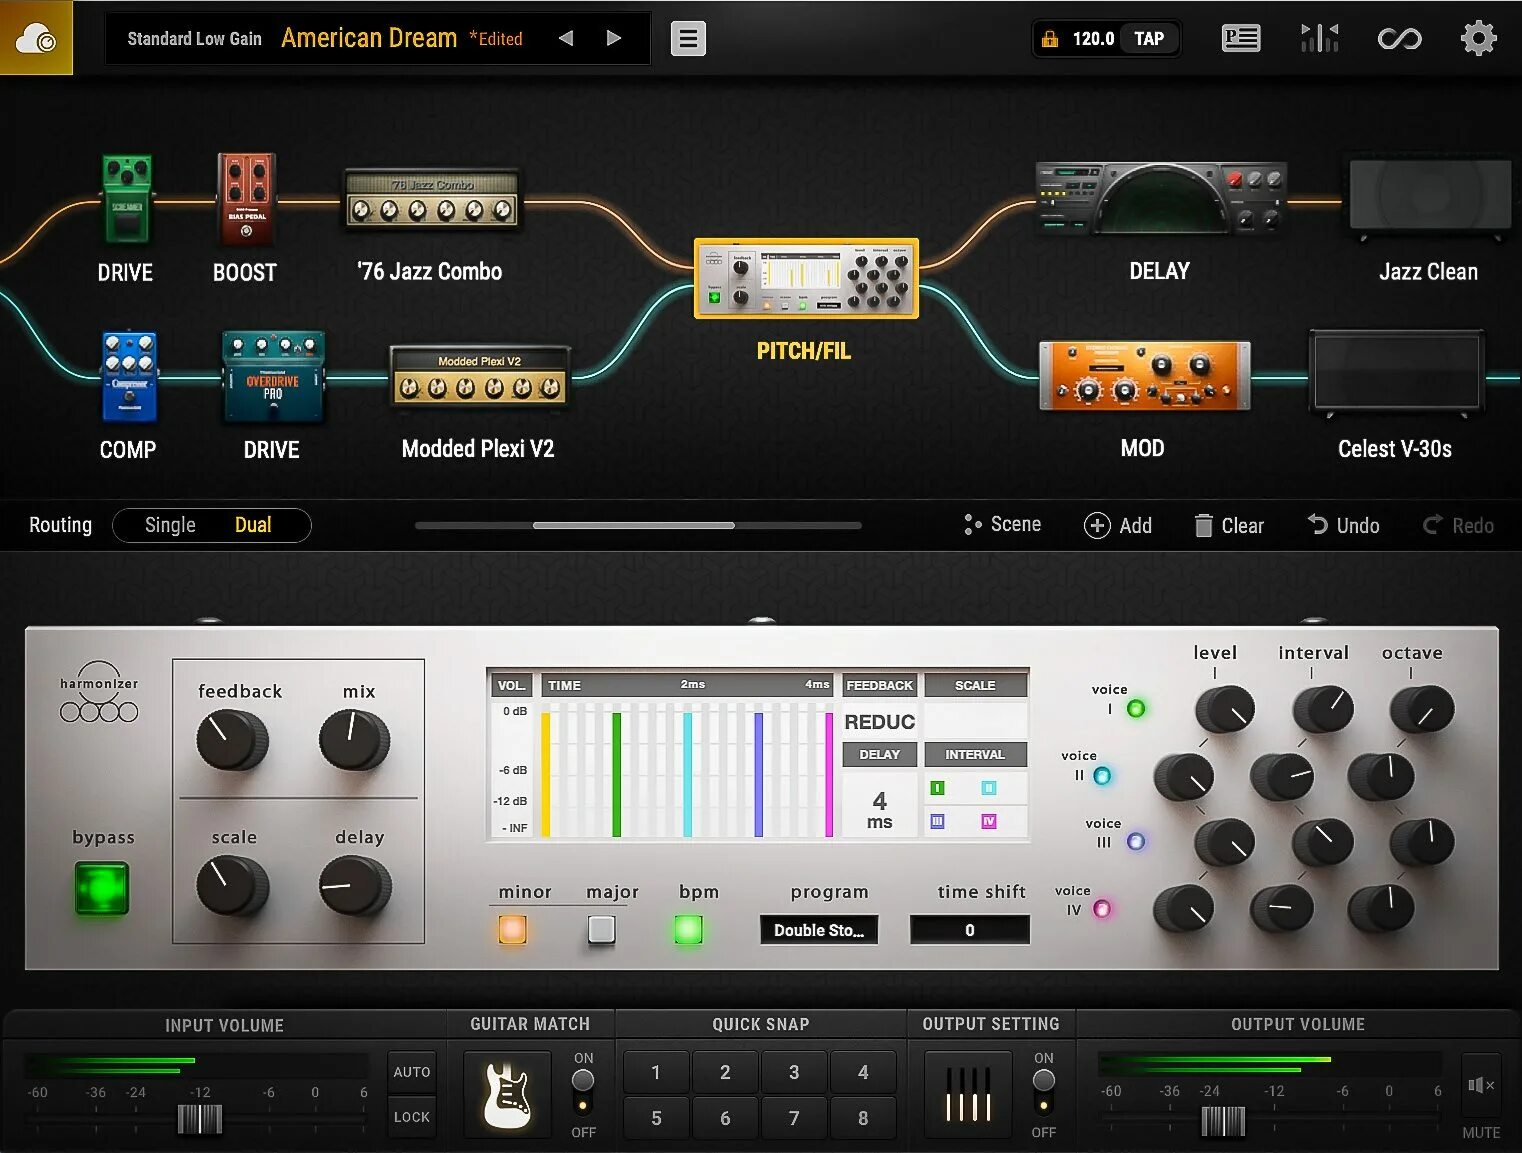Select the orange MOD rack unit
Screen dimensions: 1522x1153
[1144, 376]
